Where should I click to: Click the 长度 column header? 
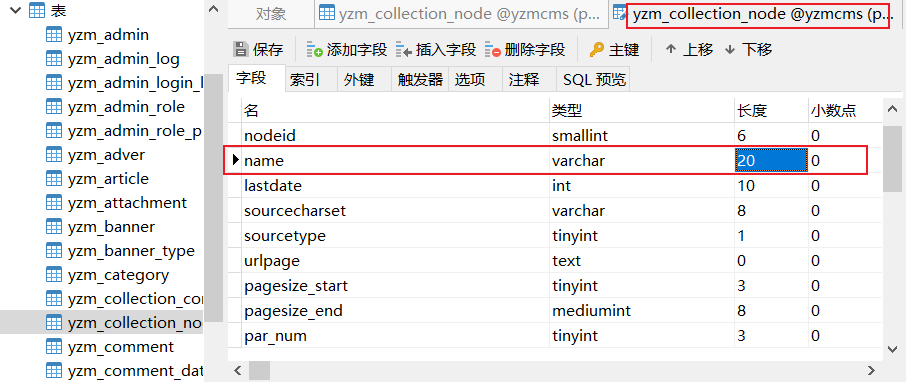(x=772, y=111)
